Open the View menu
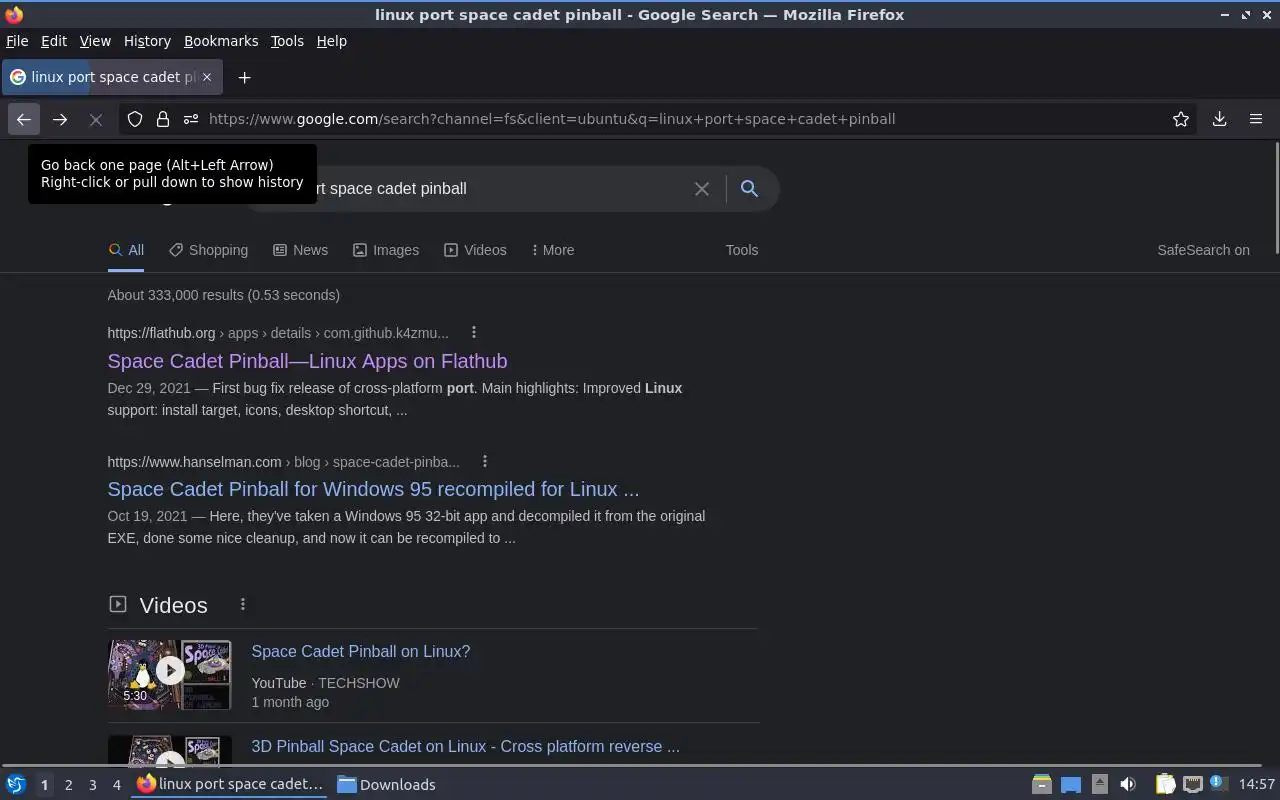The width and height of the screenshot is (1280, 800). [x=95, y=41]
